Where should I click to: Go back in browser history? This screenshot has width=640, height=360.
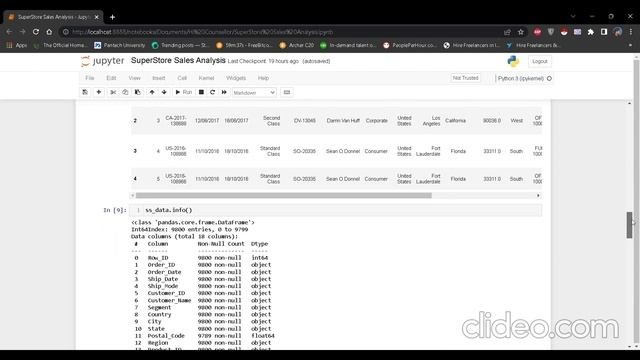pos(9,32)
